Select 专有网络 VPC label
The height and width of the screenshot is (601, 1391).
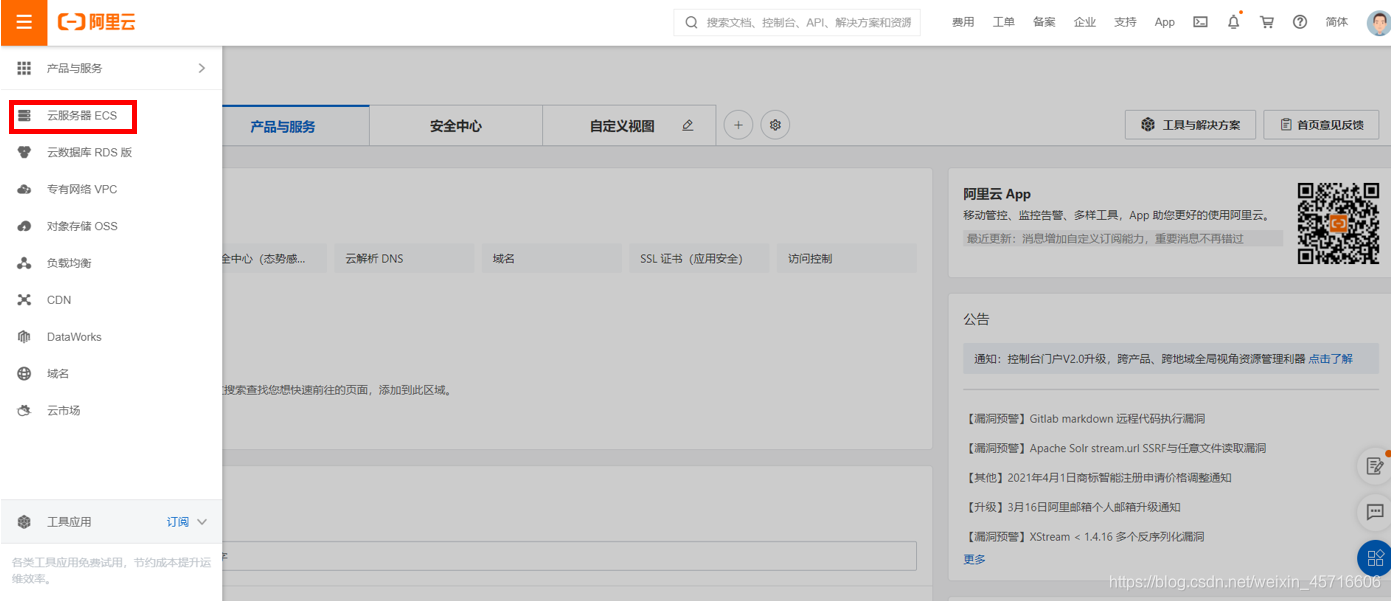point(82,189)
